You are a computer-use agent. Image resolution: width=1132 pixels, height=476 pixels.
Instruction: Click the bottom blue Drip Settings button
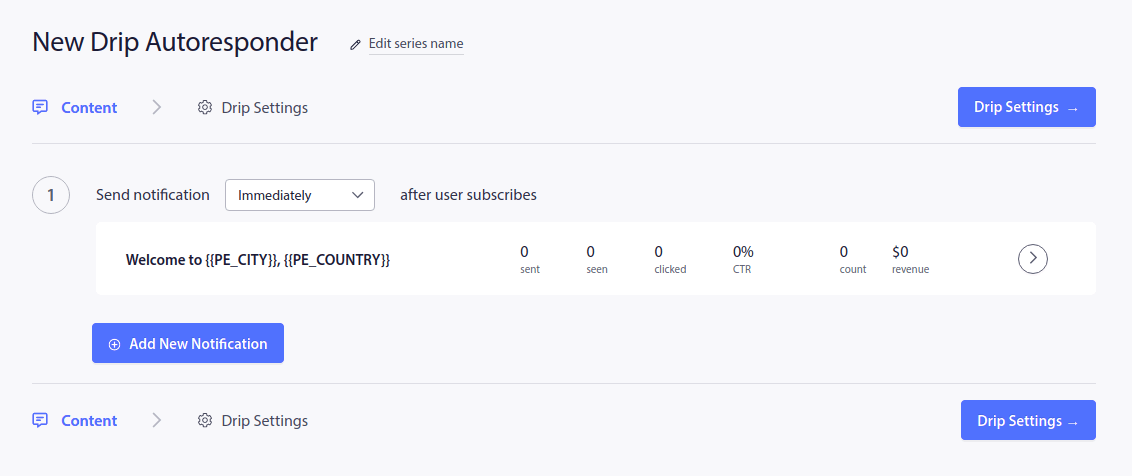tap(1028, 420)
